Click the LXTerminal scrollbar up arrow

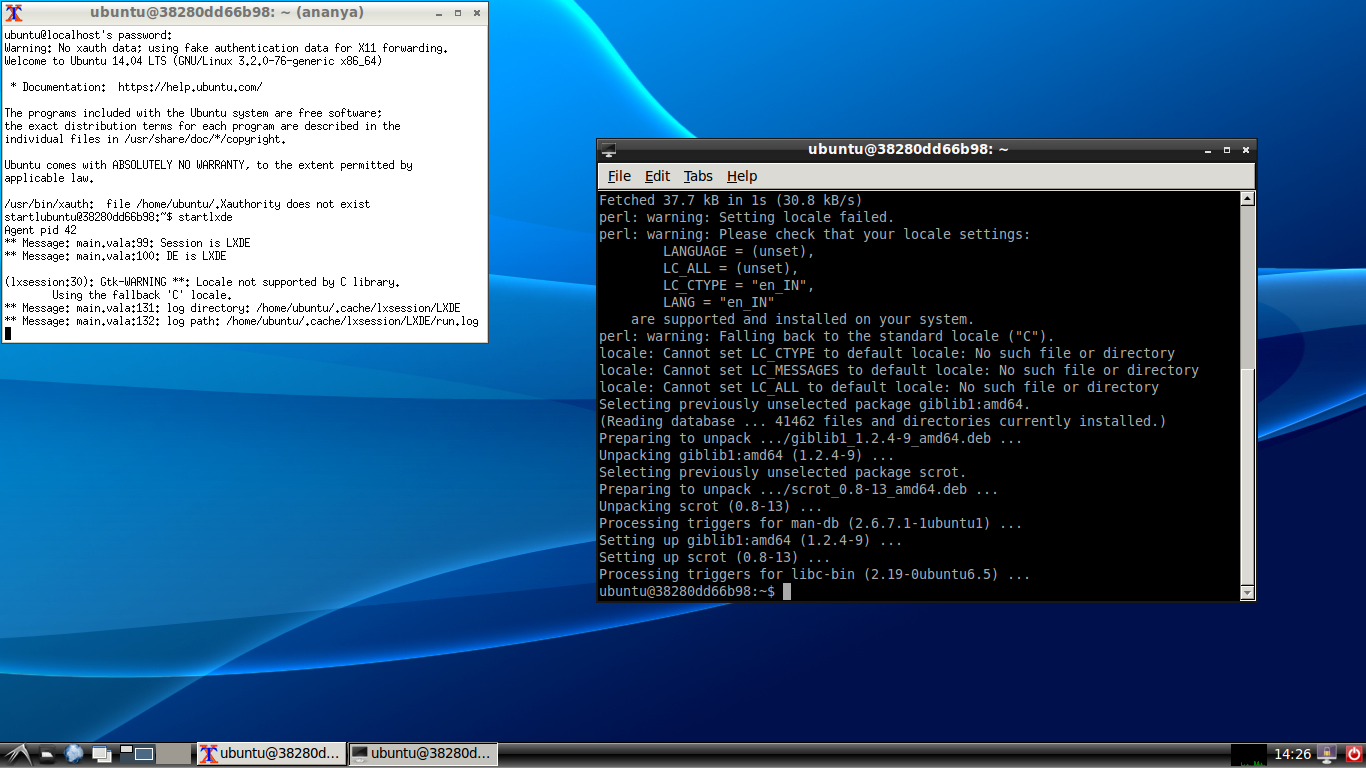click(1247, 199)
